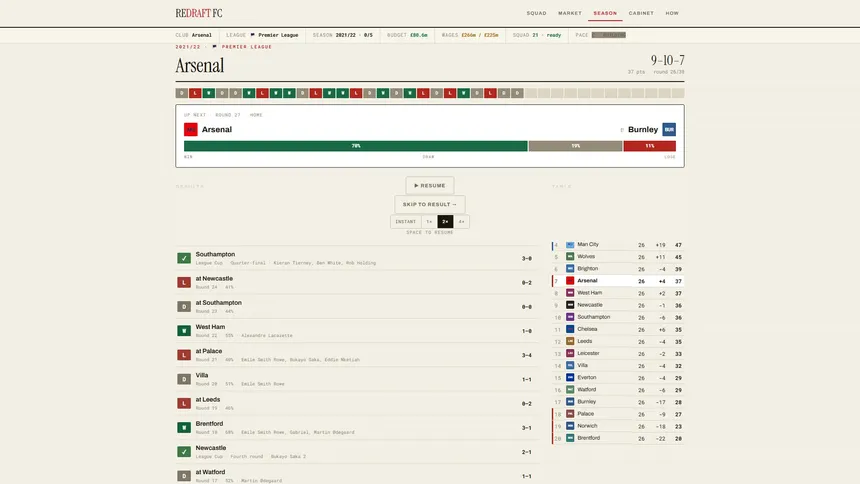Click the Villa crest in league table
Image resolution: width=860 pixels, height=484 pixels.
(570, 365)
